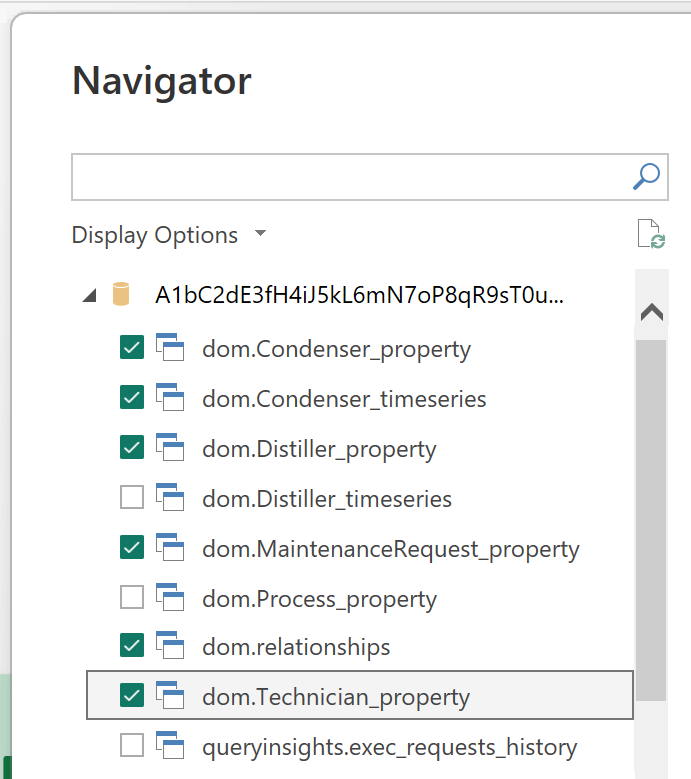691x779 pixels.
Task: Click the dom.Distiller_timeseries table icon
Action: coord(170,497)
